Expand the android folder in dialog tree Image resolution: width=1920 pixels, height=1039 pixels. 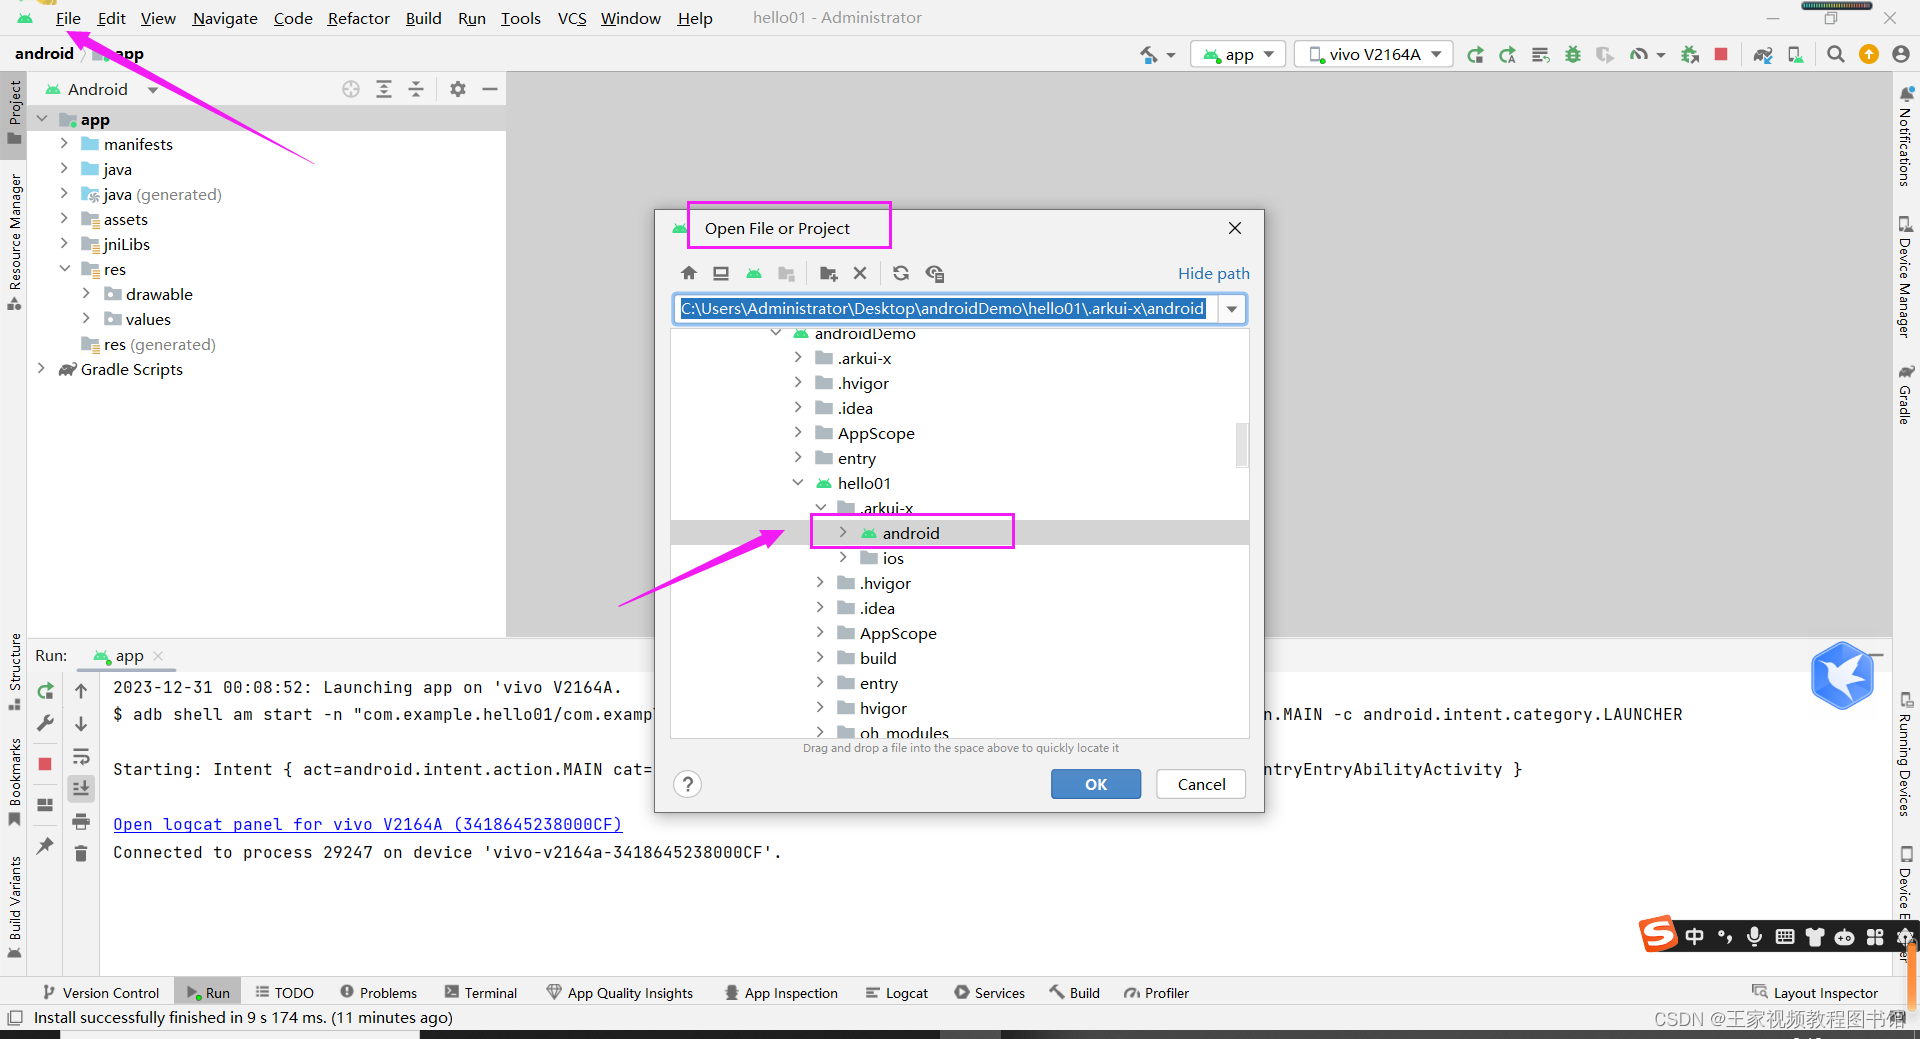coord(843,533)
